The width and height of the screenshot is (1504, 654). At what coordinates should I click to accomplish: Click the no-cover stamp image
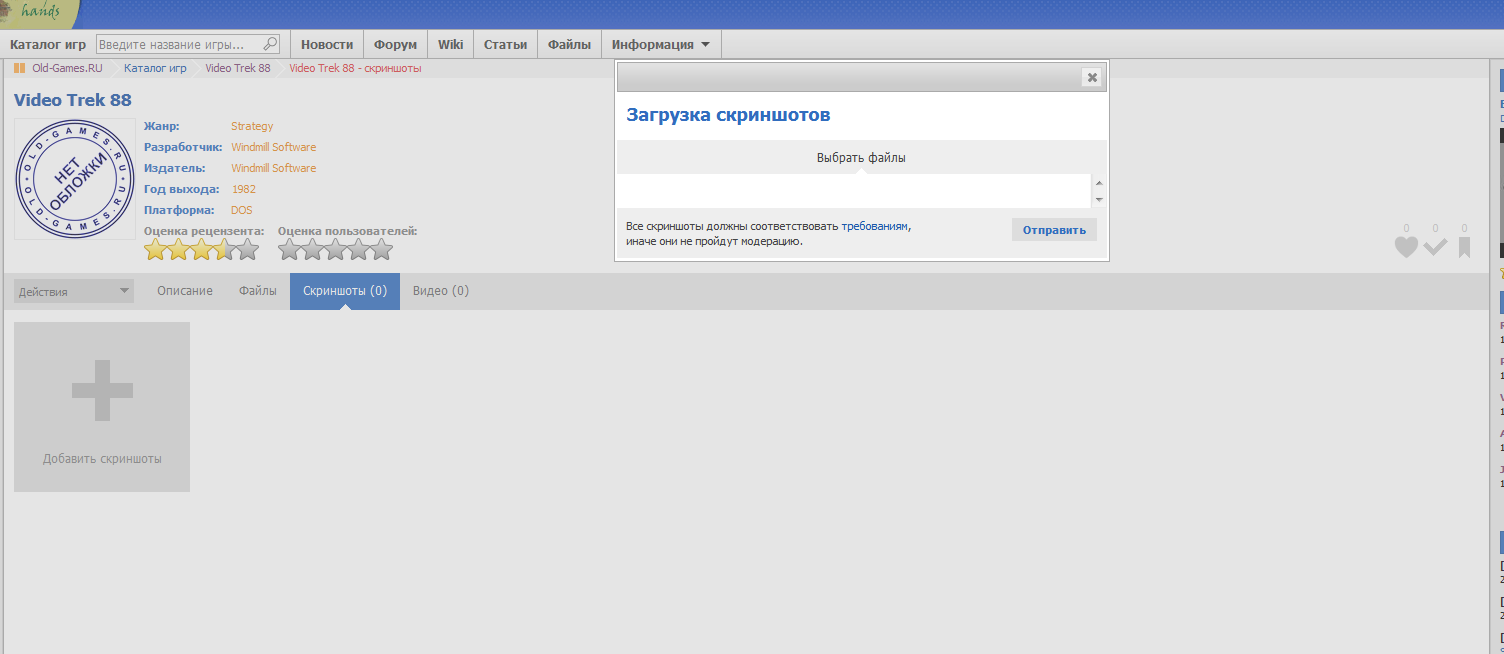[75, 179]
